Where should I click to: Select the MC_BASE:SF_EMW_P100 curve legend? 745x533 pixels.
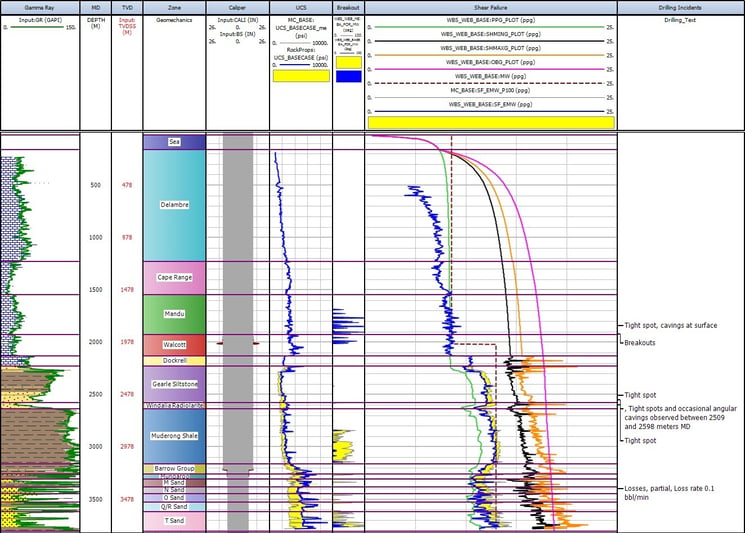491,94
